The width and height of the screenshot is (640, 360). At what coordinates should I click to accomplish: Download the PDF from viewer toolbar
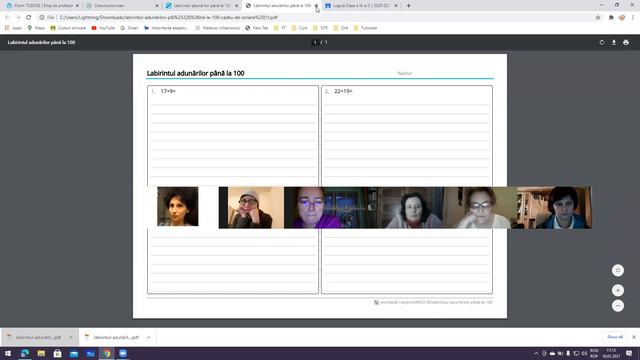(x=613, y=42)
